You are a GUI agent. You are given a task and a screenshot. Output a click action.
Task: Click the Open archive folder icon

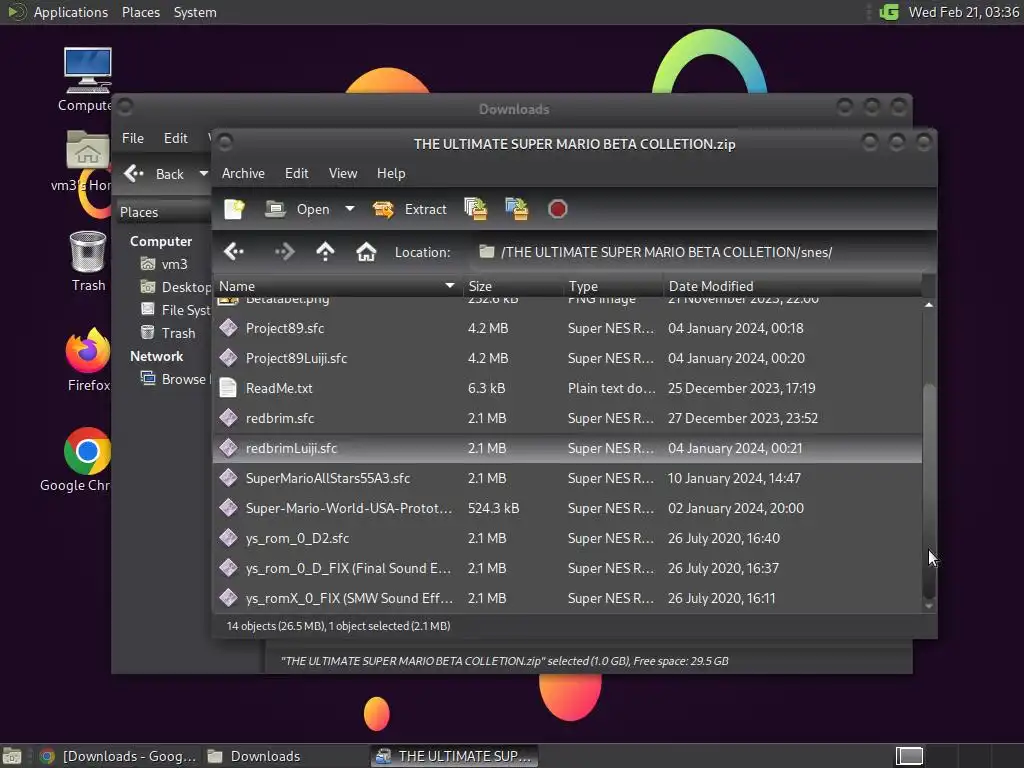(275, 209)
